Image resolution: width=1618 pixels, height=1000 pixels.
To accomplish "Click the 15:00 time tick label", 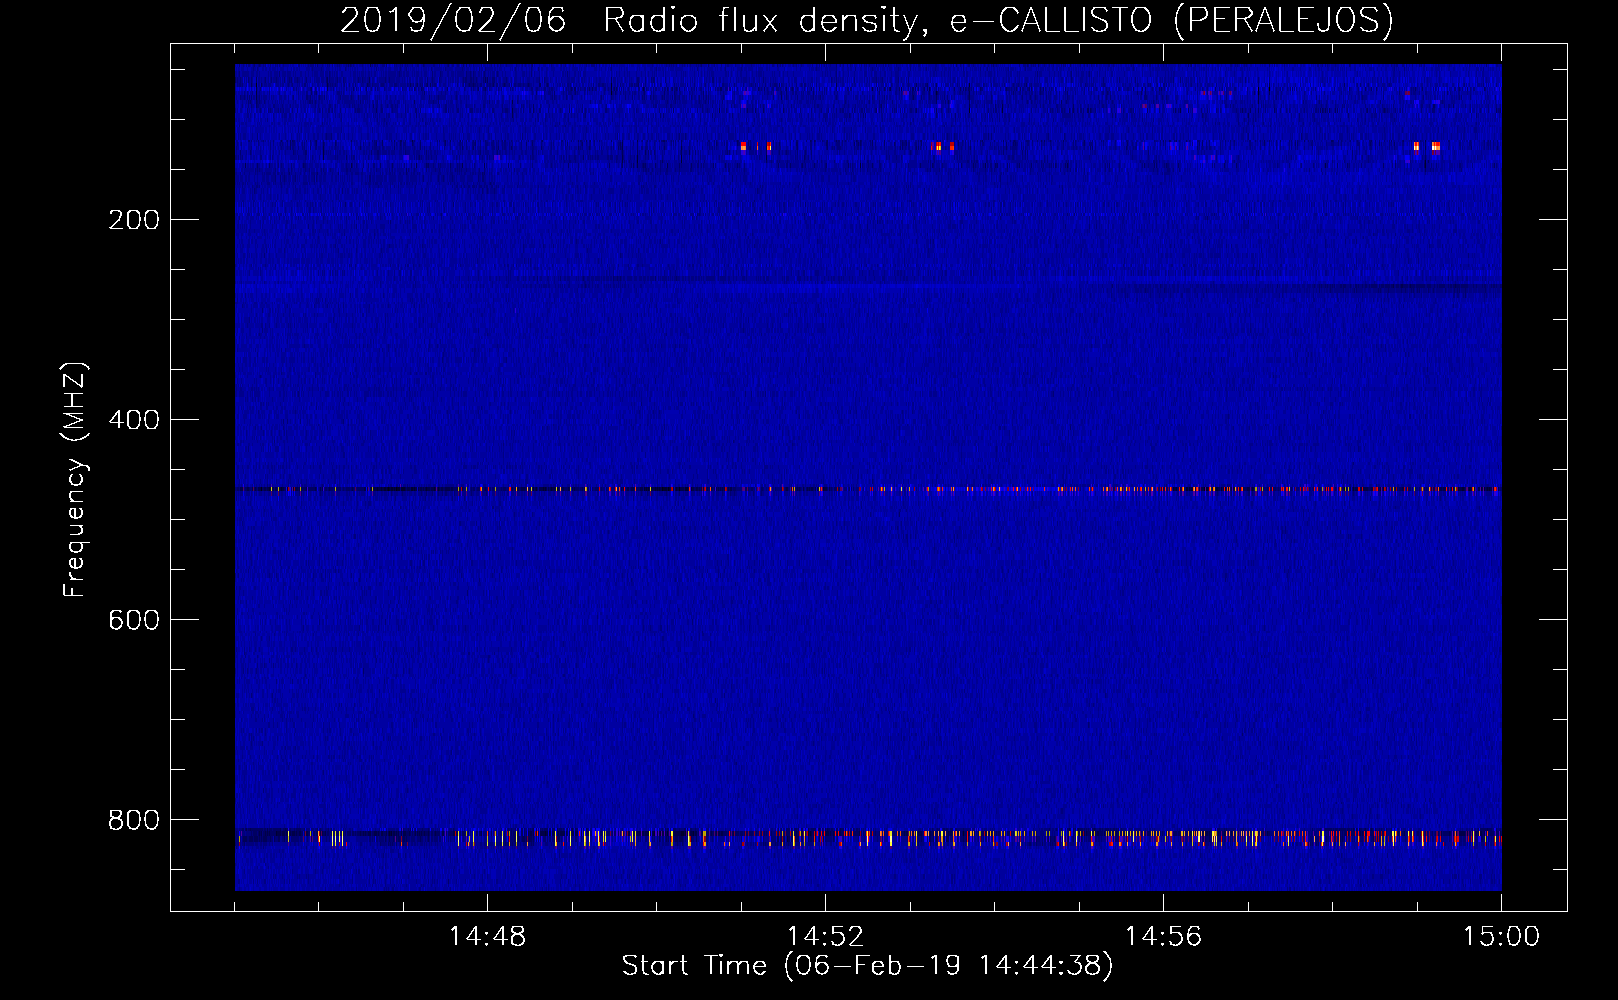I will pos(1501,937).
